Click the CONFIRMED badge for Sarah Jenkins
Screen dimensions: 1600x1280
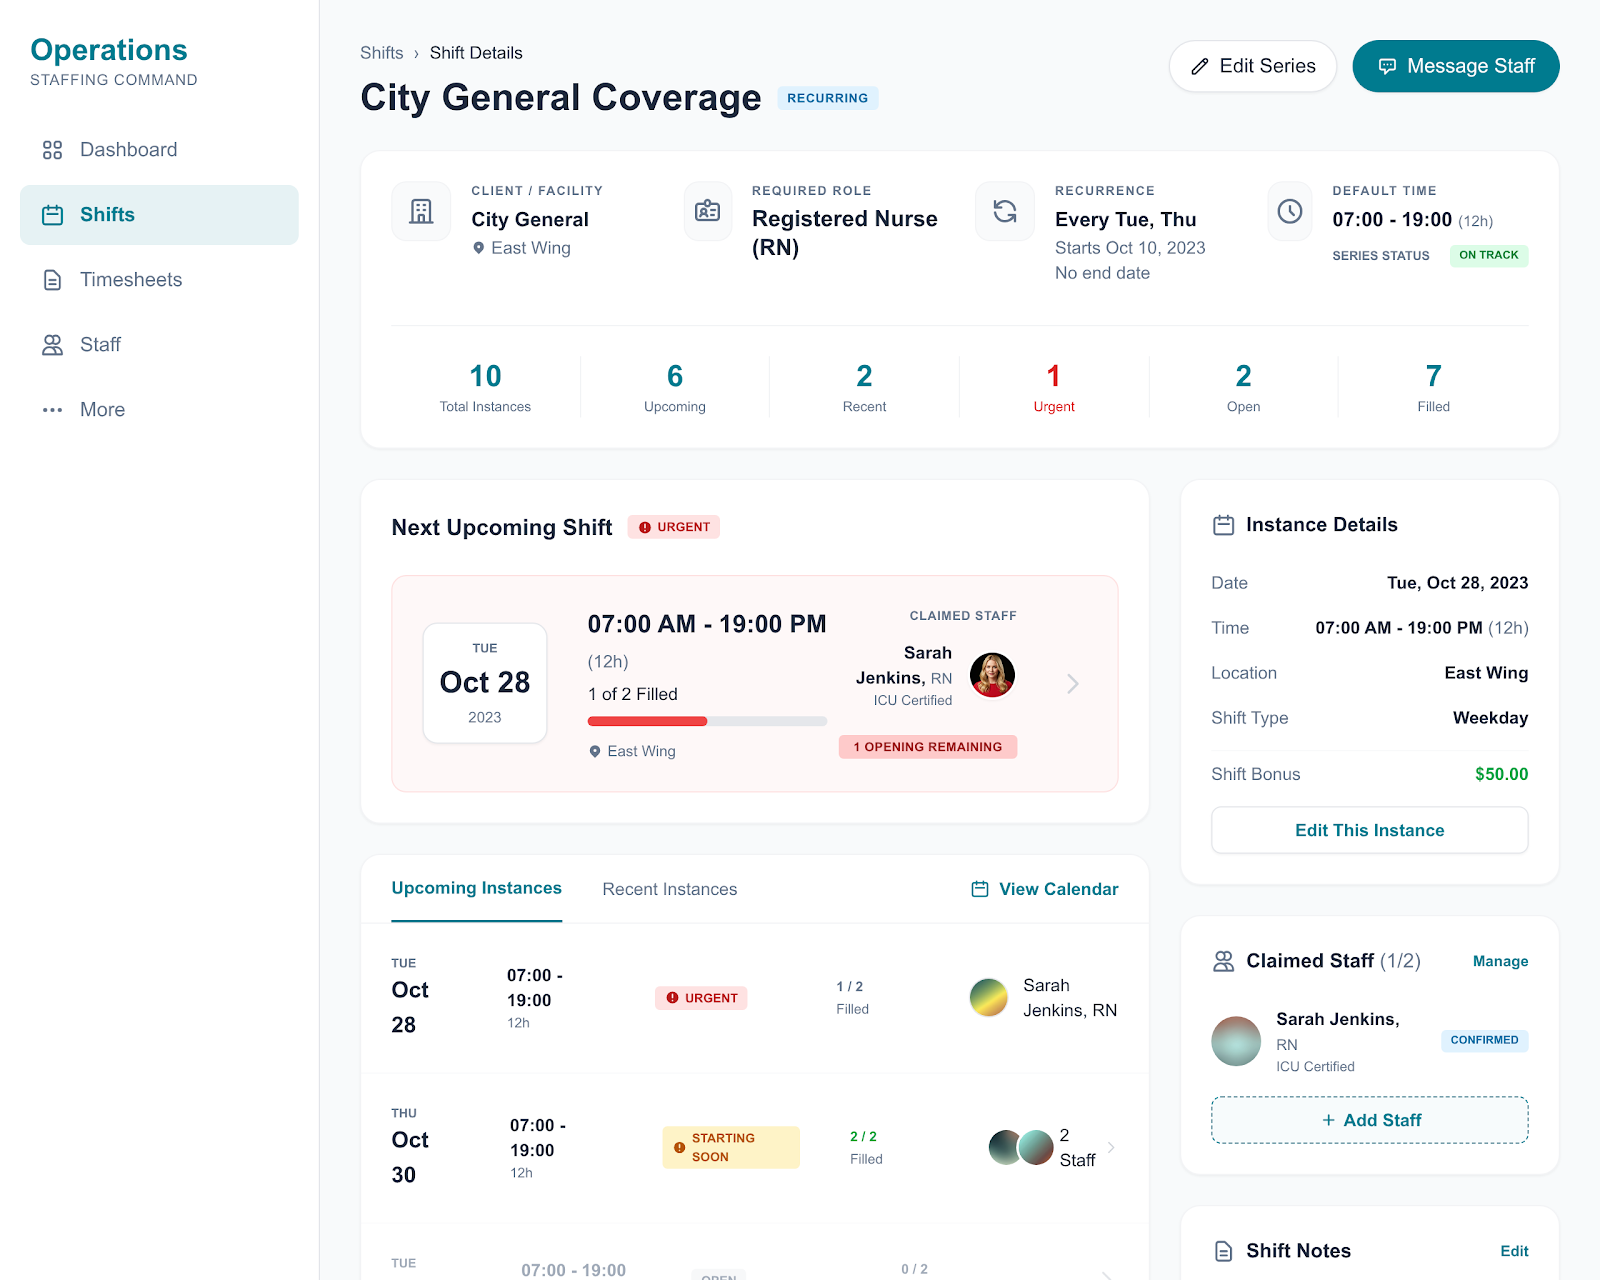[x=1485, y=1040]
